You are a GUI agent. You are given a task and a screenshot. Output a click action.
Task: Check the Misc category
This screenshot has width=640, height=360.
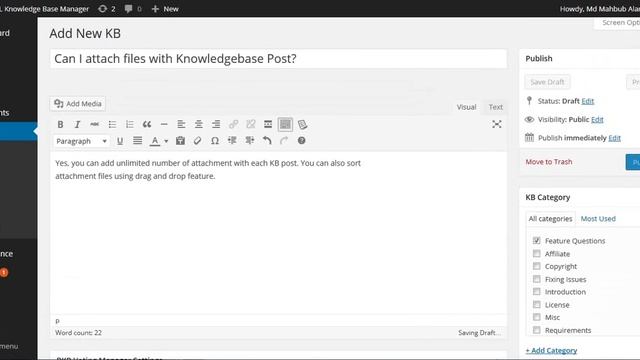tap(536, 317)
